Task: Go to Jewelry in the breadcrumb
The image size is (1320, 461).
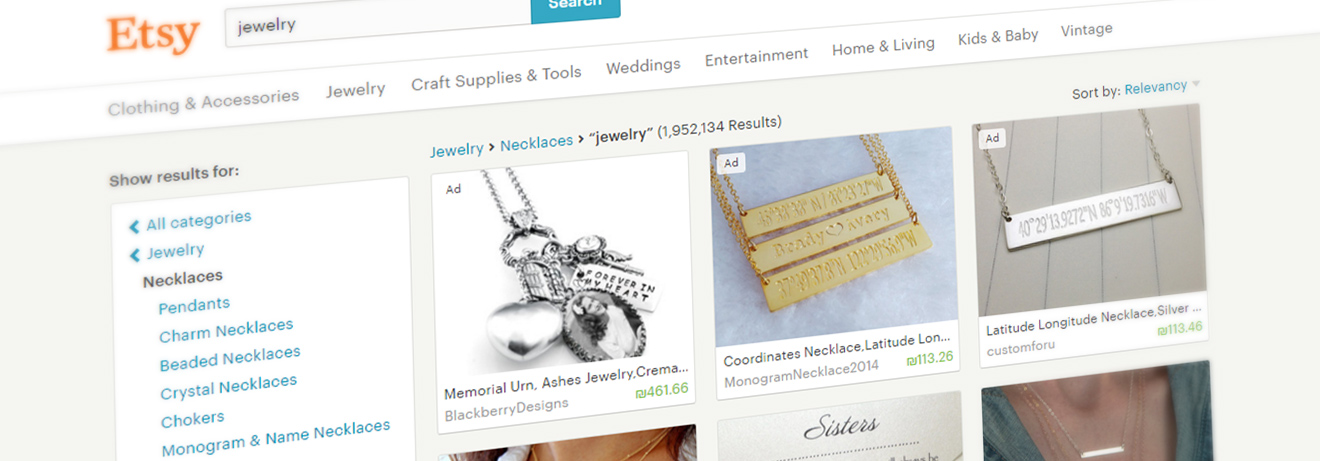Action: (x=457, y=150)
